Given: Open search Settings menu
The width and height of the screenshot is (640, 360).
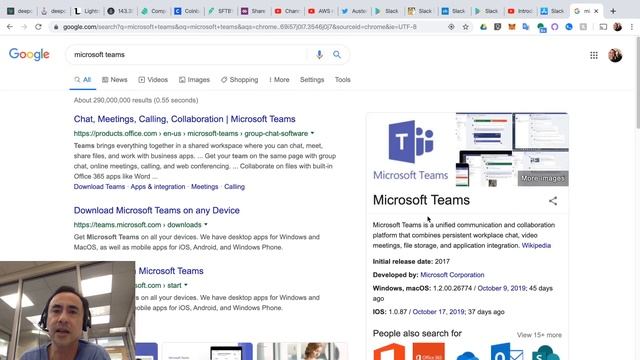Looking at the screenshot, I should pos(312,80).
